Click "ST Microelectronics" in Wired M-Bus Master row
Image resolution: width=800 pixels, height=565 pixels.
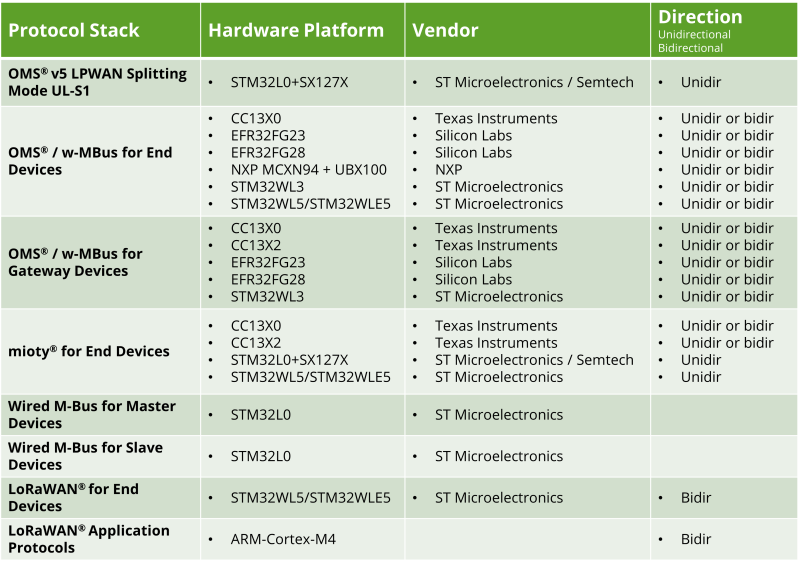[x=499, y=414]
